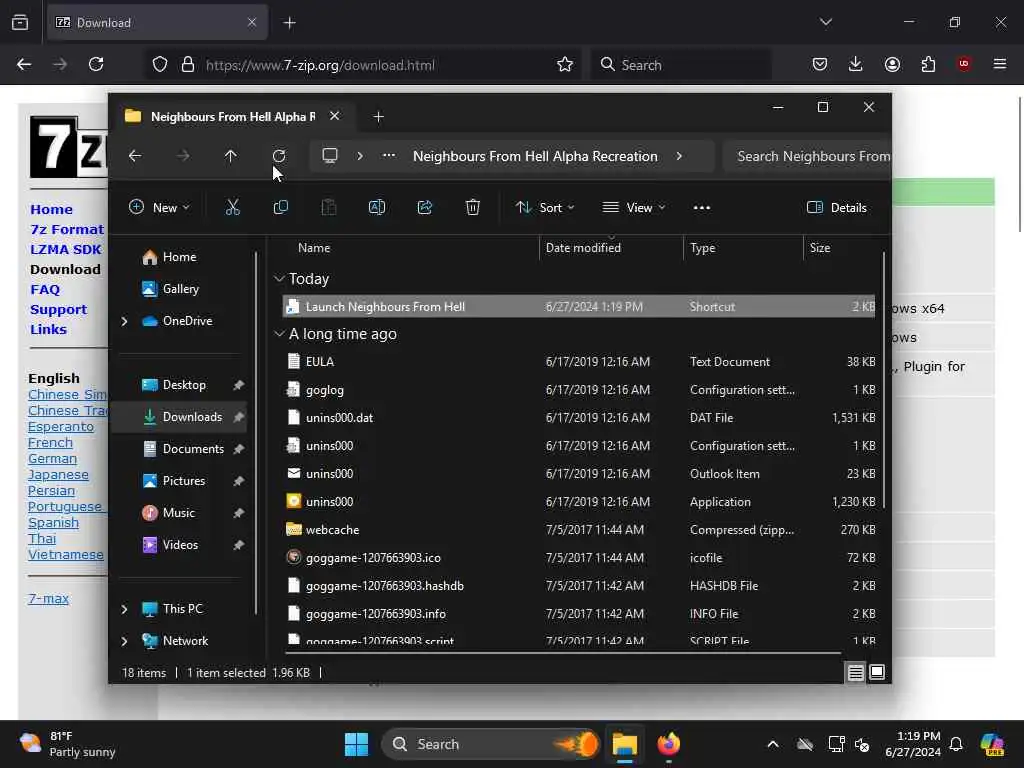Open File Explorer from the taskbar
1024x768 pixels.
(624, 744)
